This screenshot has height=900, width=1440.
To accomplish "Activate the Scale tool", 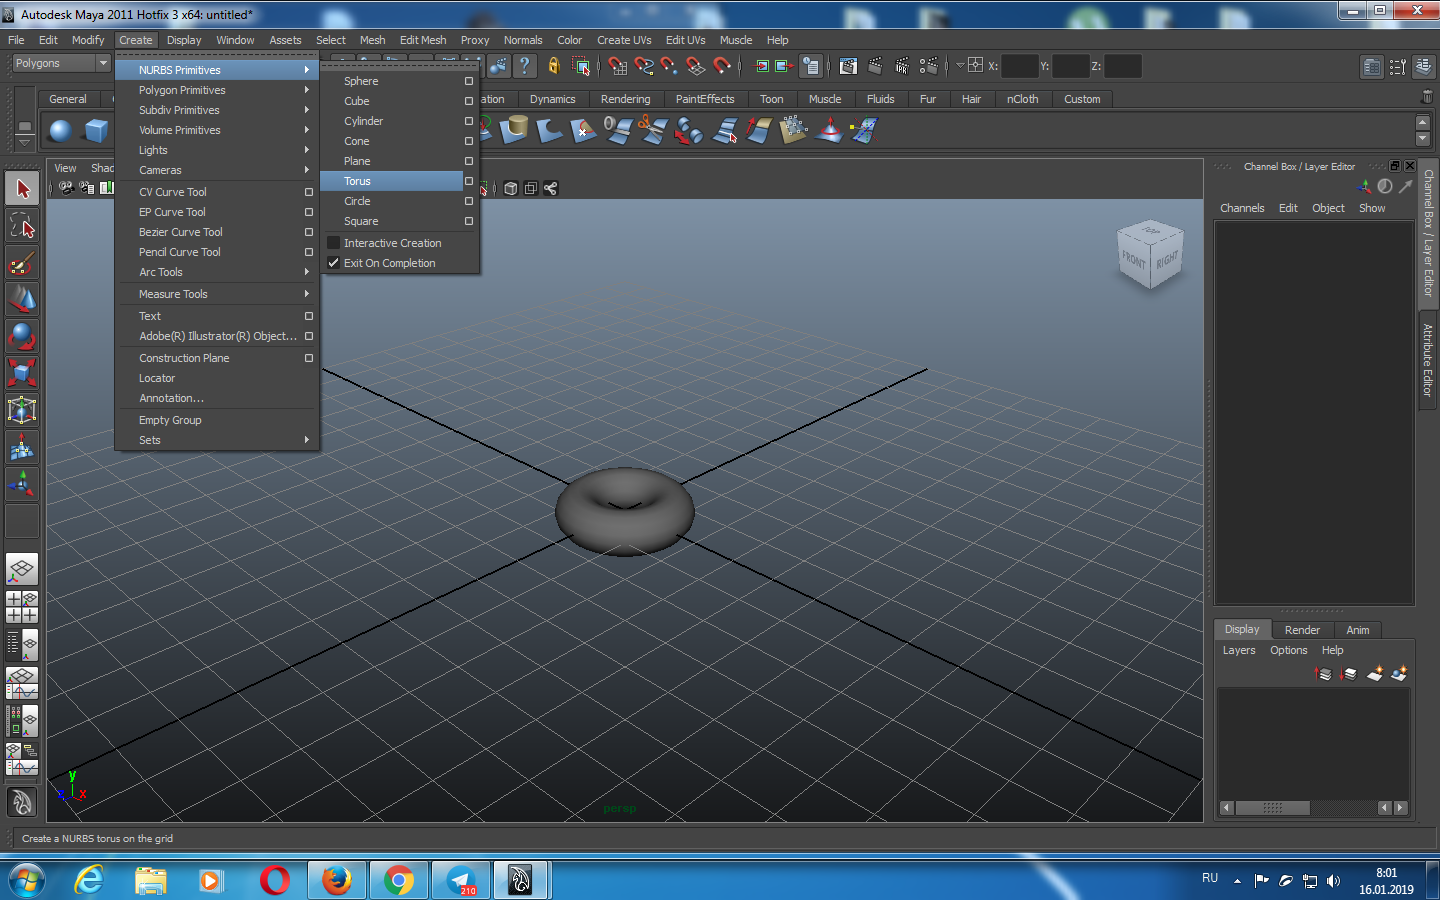I will coord(22,373).
